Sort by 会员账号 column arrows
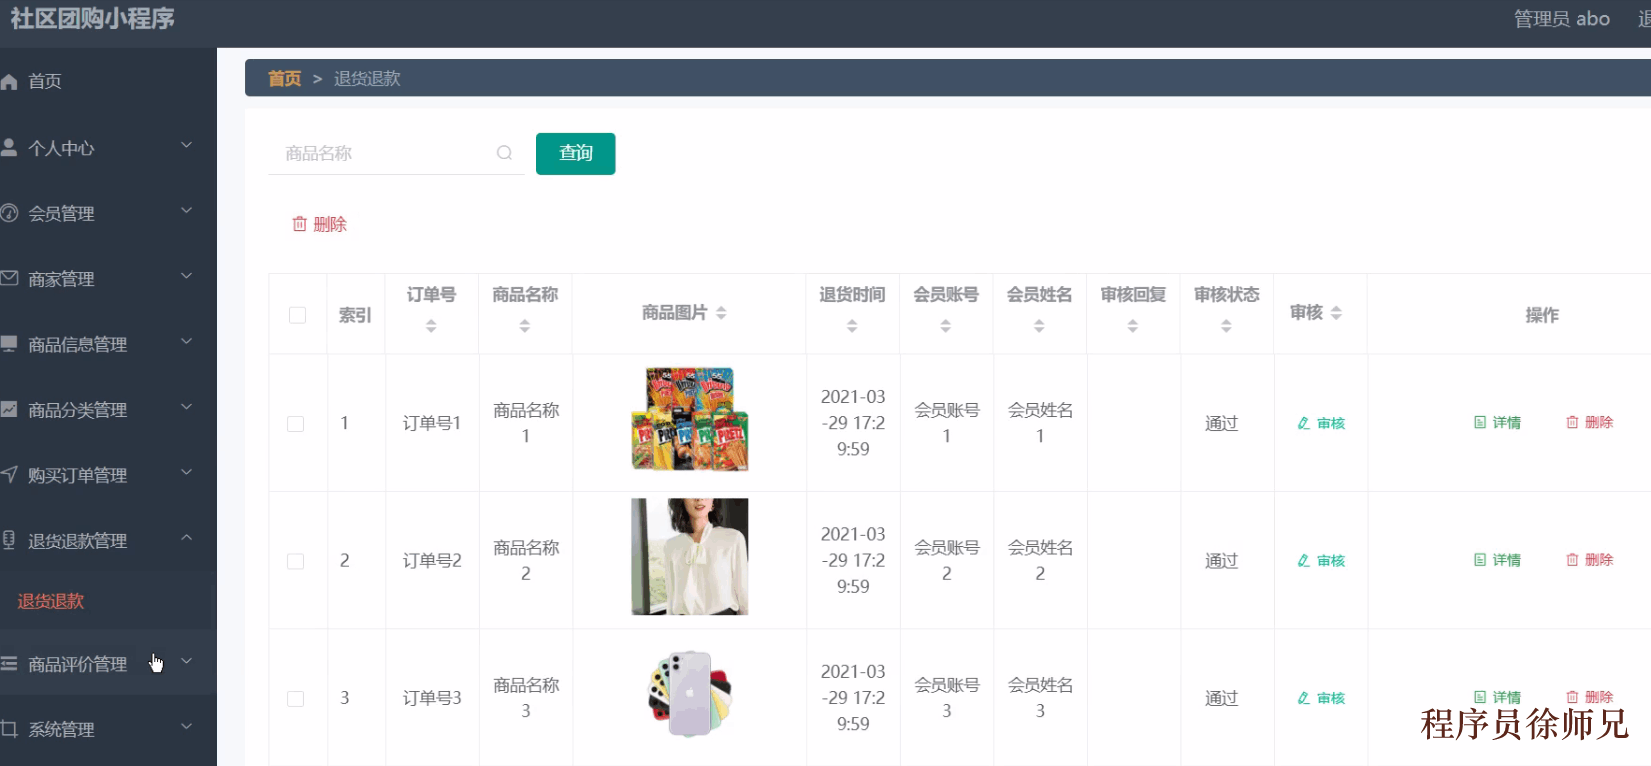 pyautogui.click(x=946, y=326)
